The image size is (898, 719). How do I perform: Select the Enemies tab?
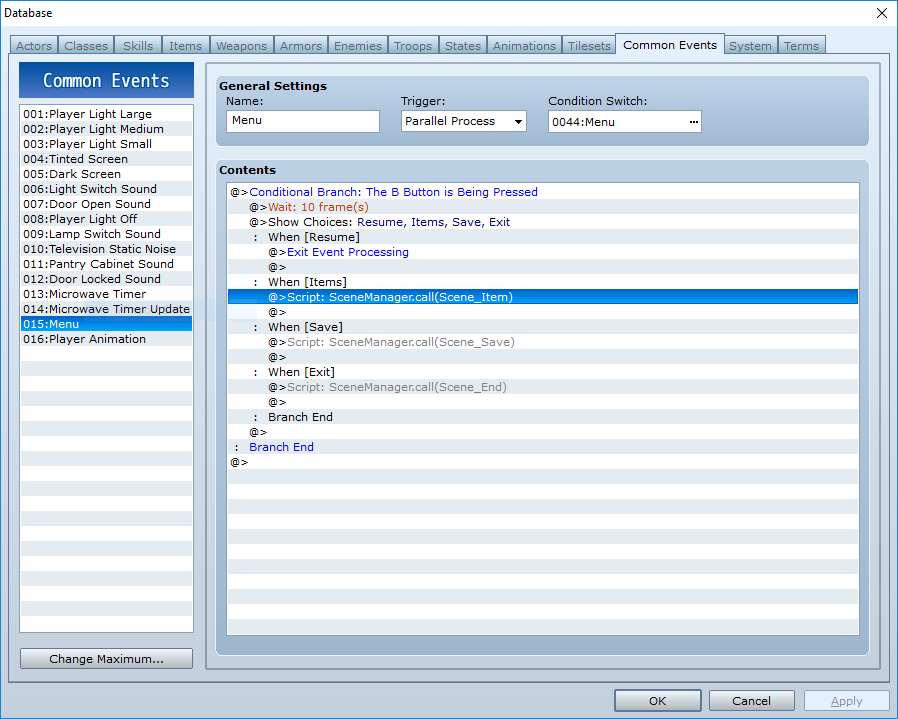point(358,46)
